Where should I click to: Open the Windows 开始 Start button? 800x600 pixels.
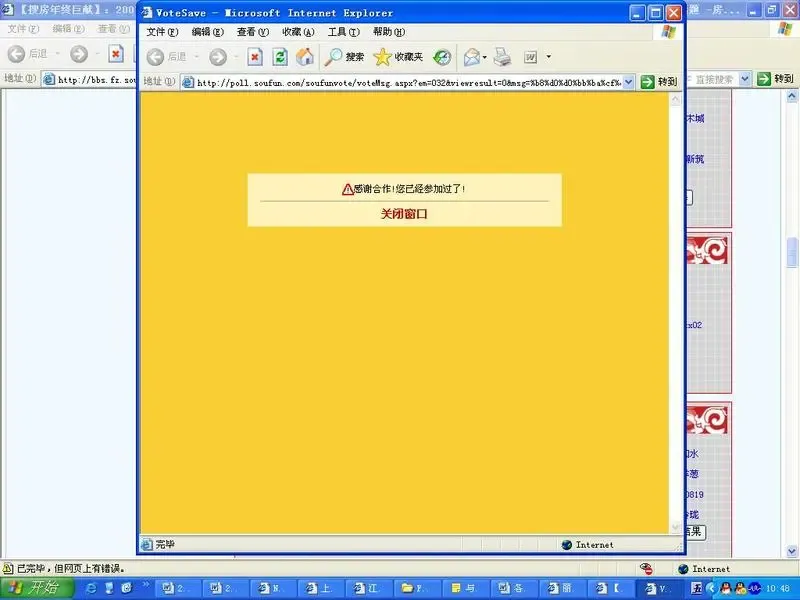point(37,588)
